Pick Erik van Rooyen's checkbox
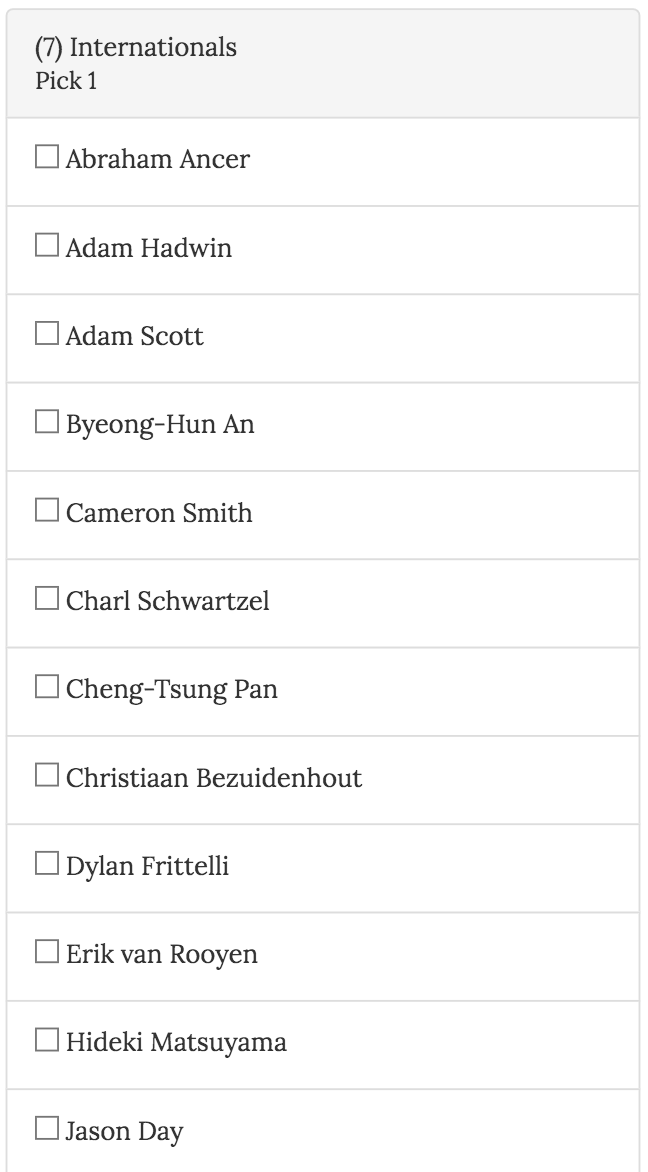Image resolution: width=648 pixels, height=1172 pixels. 47,952
